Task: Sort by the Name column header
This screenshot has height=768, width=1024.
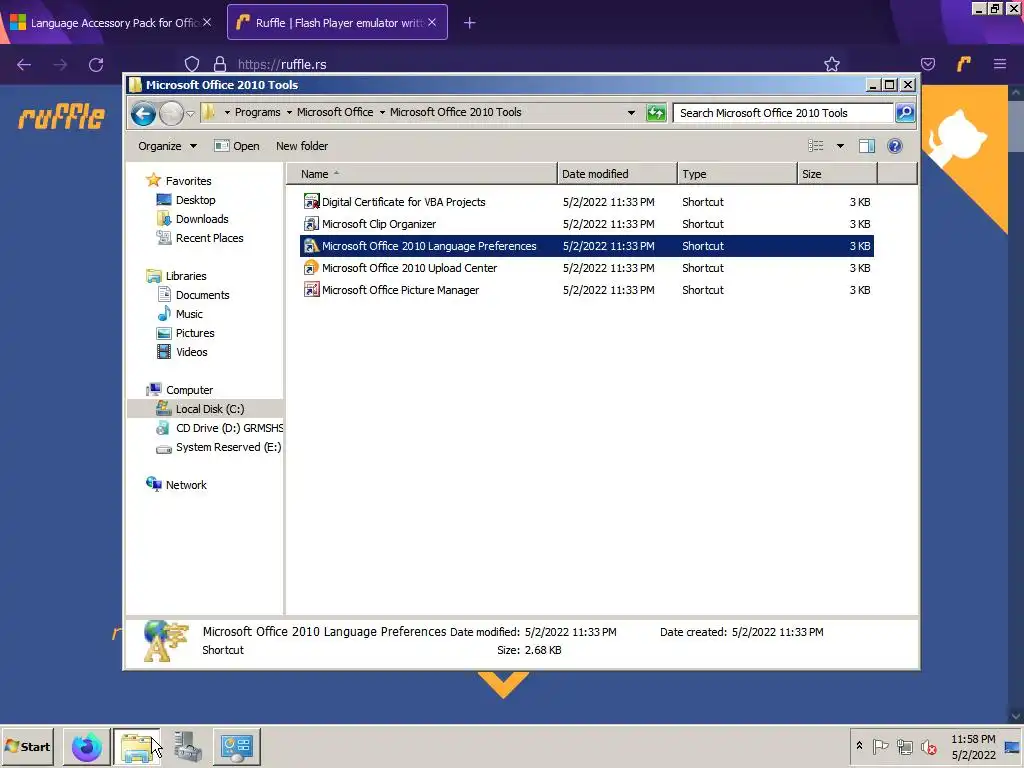Action: pyautogui.click(x=422, y=174)
